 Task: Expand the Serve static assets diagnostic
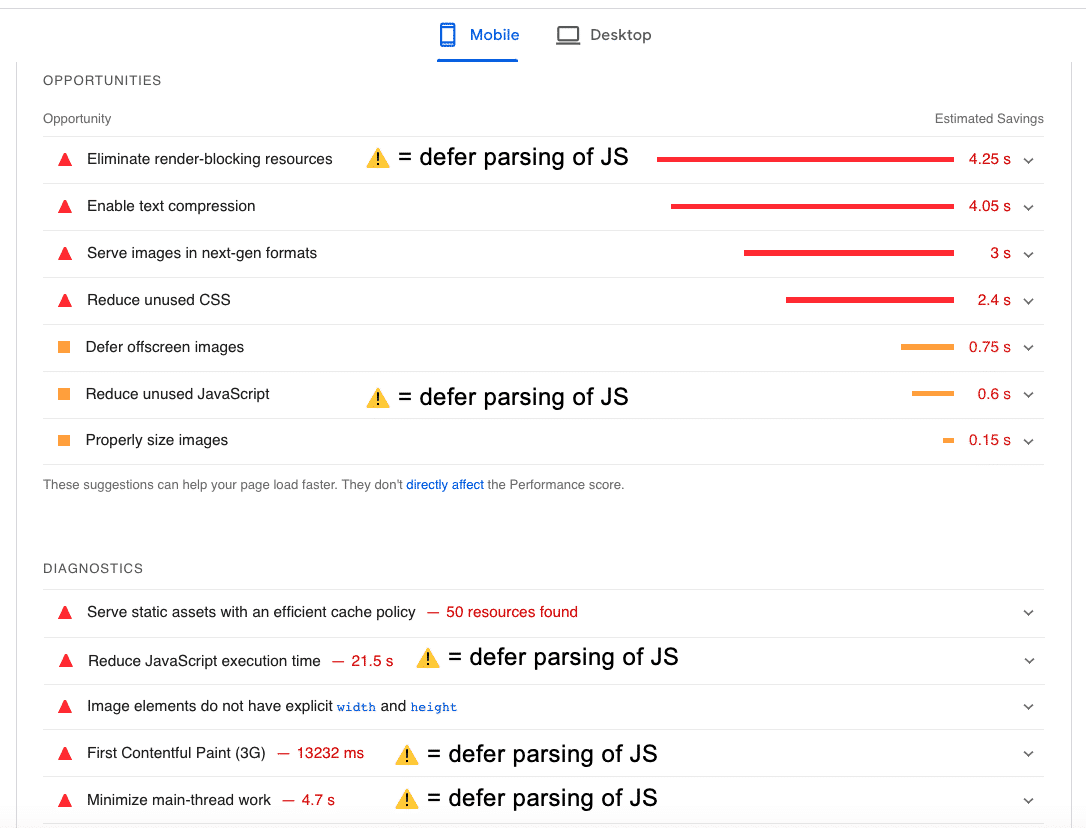[1029, 612]
